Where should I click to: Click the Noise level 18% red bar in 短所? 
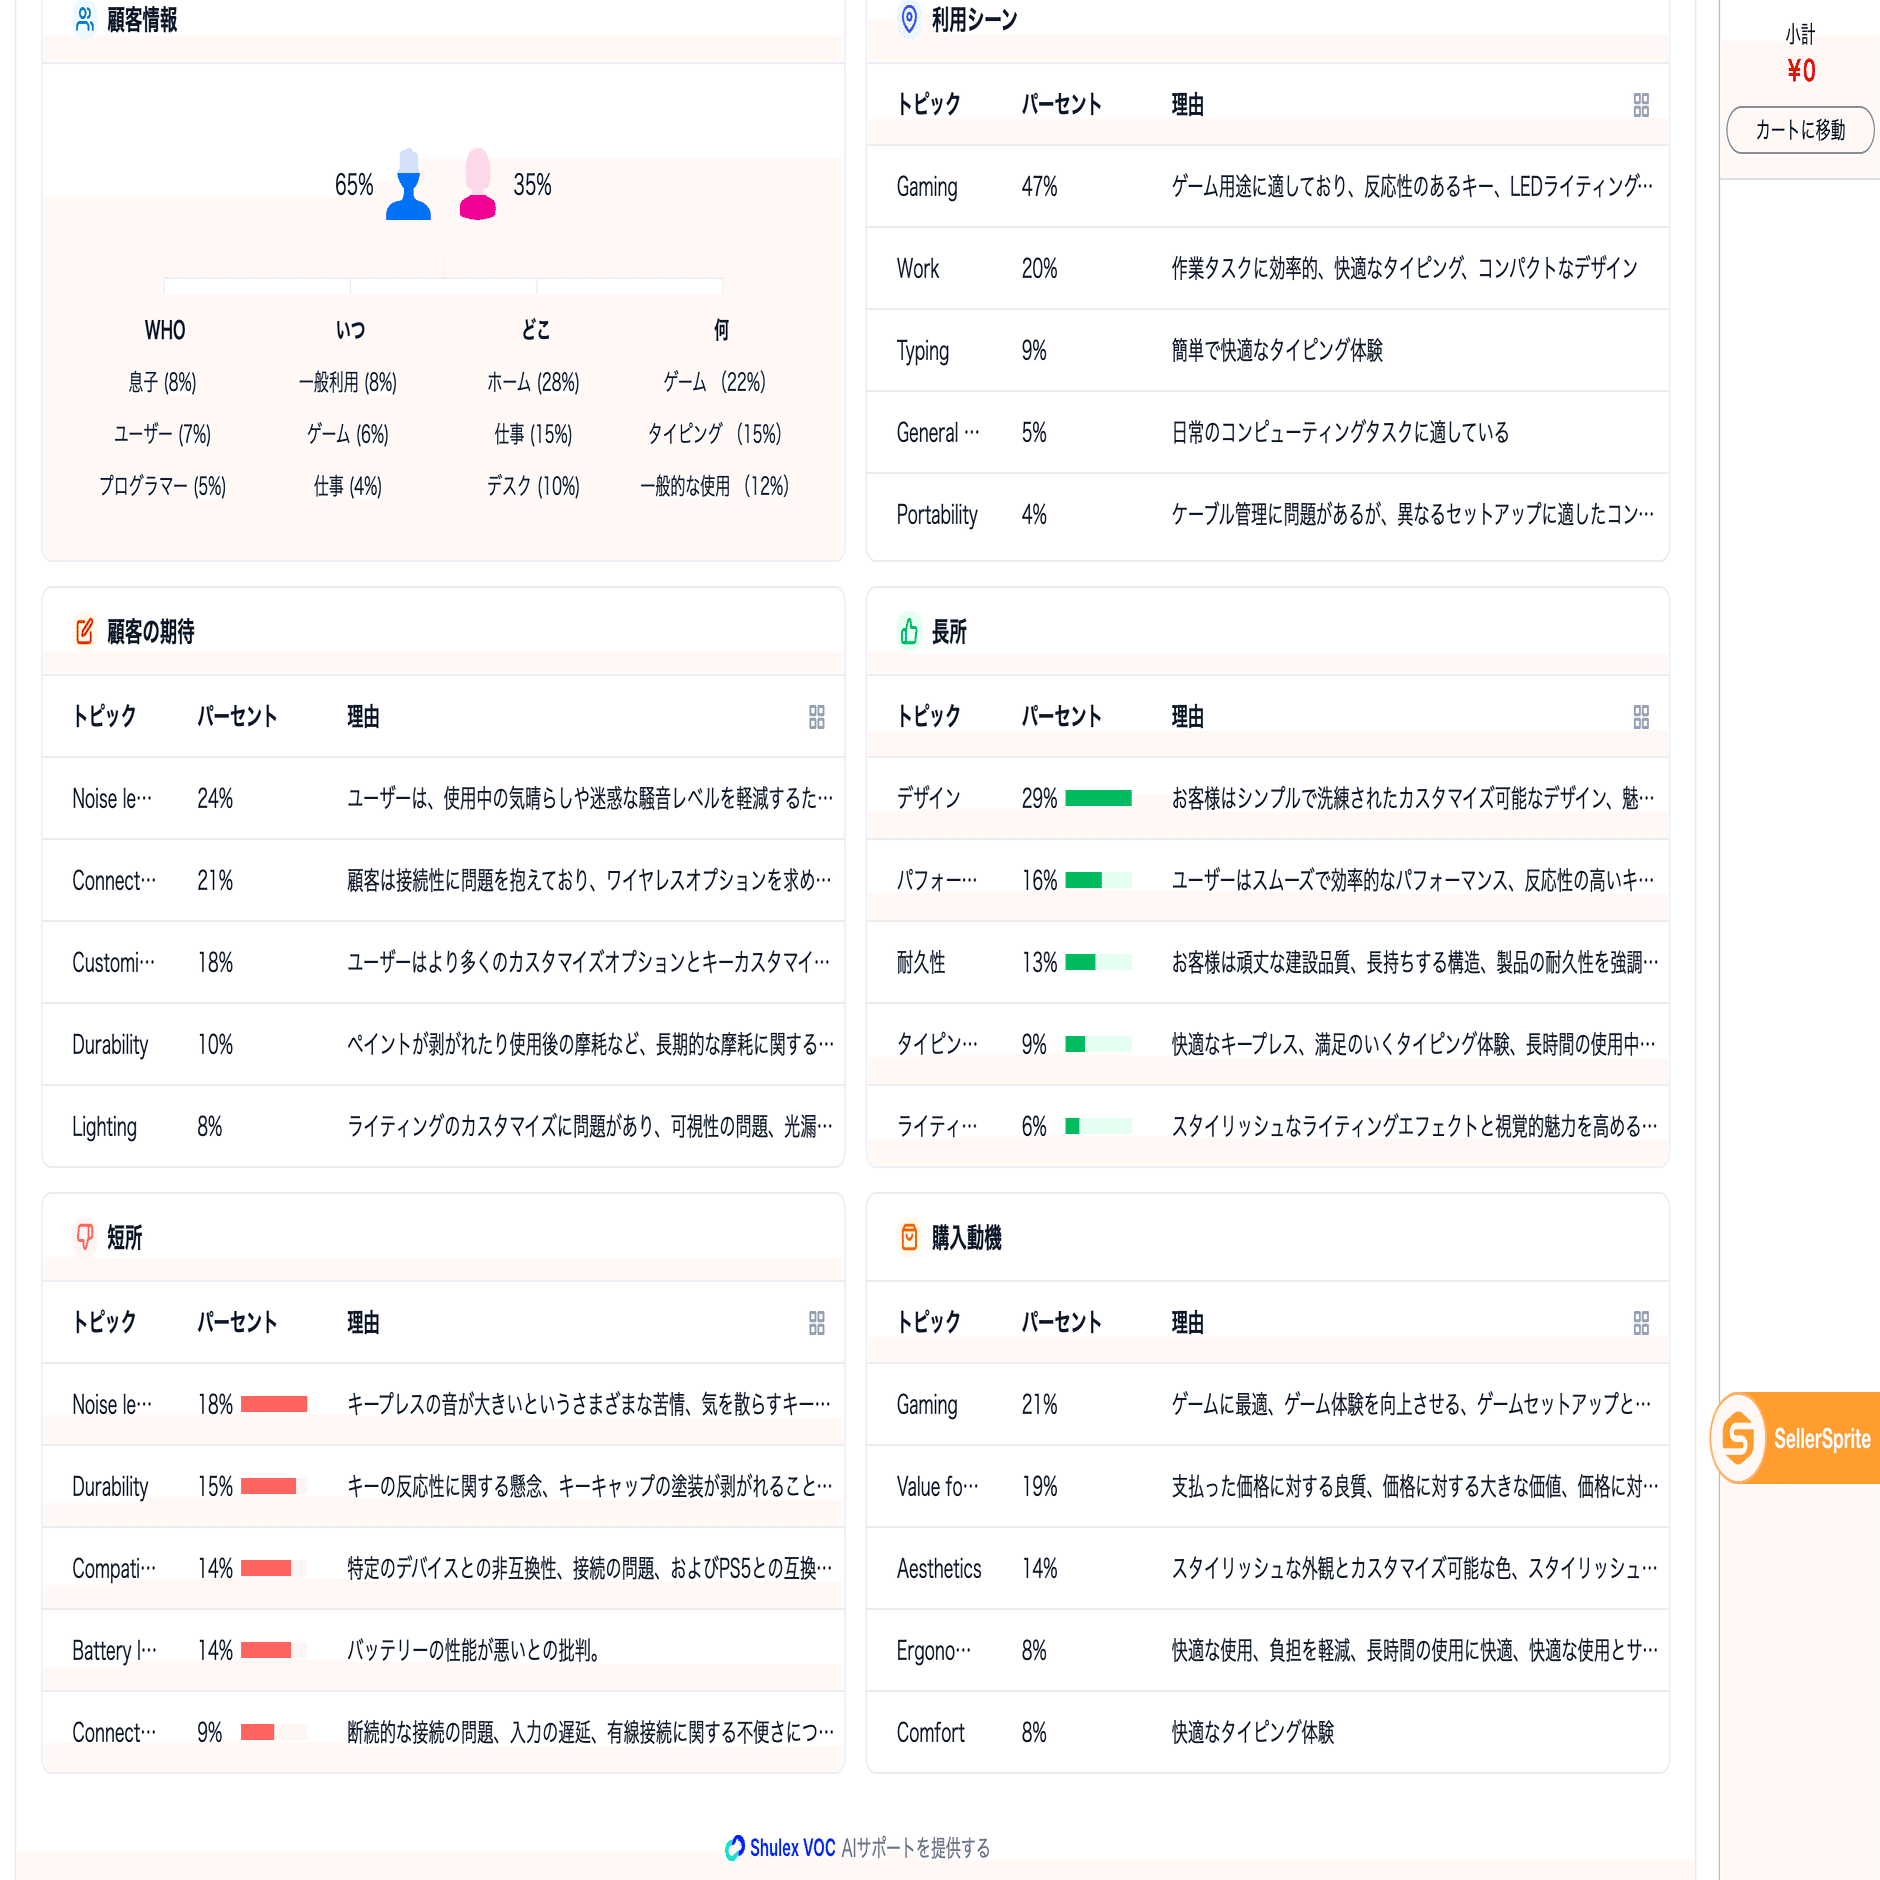click(x=274, y=1404)
